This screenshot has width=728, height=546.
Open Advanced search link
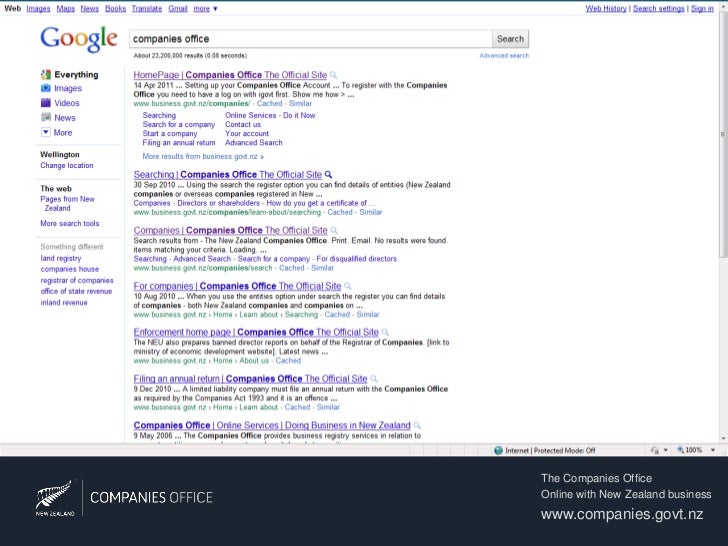(x=504, y=56)
